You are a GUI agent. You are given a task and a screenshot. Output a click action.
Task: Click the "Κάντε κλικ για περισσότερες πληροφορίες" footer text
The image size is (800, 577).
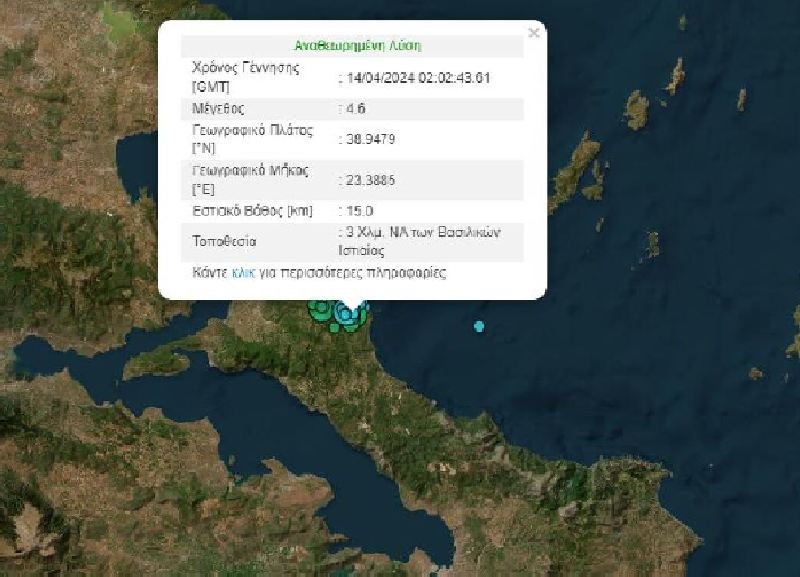click(320, 272)
